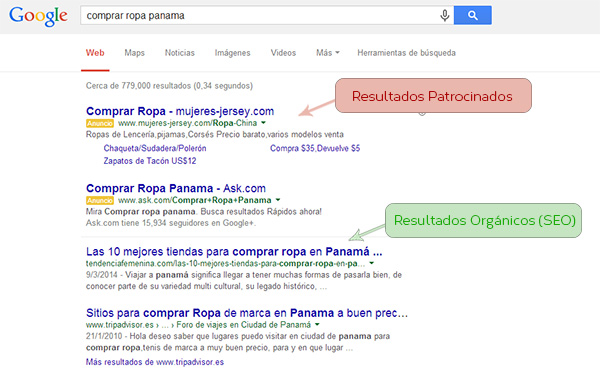Image resolution: width=600 pixels, height=375 pixels.
Task: Open Comprar Ropa - mujeres-jersey.com ad link
Action: tap(180, 111)
